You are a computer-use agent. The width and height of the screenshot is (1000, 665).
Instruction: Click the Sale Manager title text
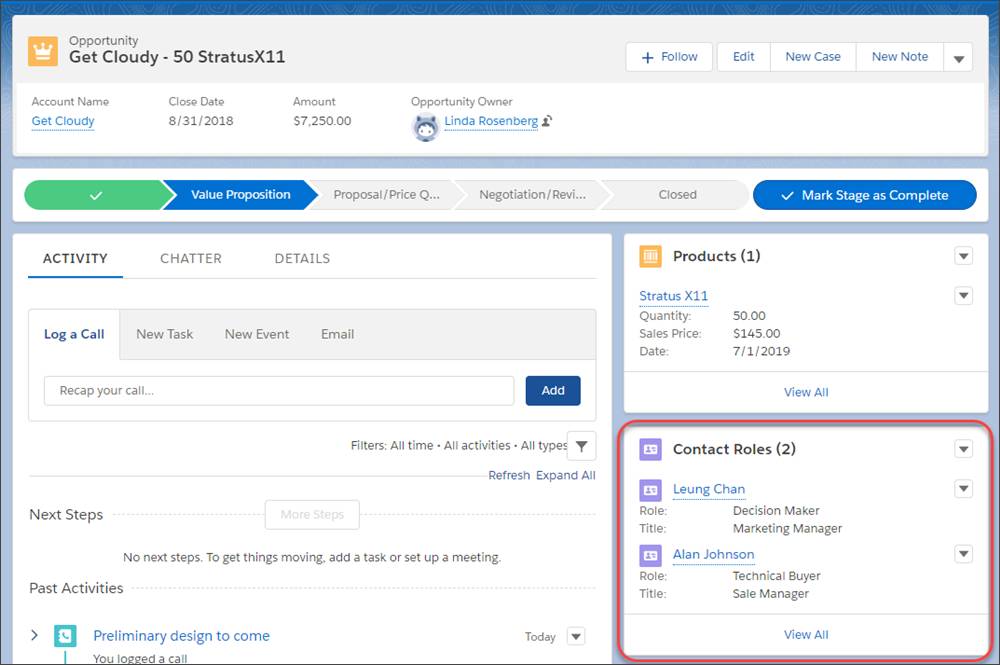[x=770, y=594]
